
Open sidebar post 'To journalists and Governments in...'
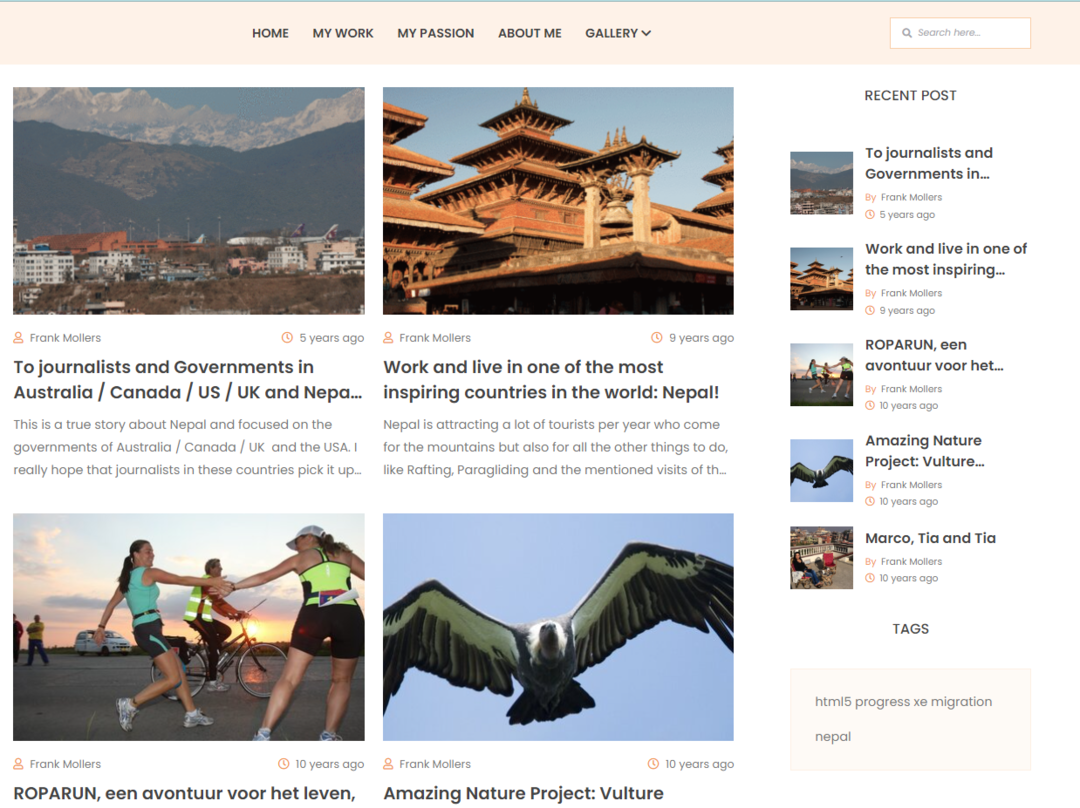[928, 163]
